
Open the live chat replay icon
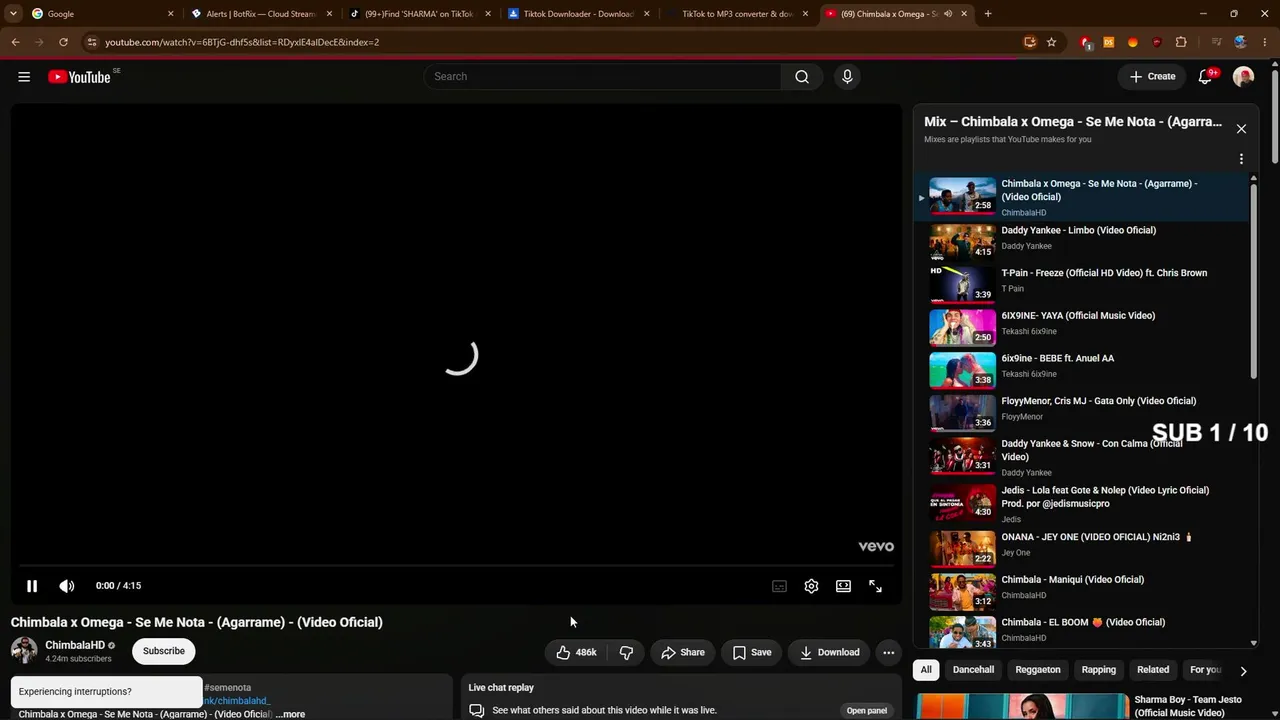coord(477,710)
